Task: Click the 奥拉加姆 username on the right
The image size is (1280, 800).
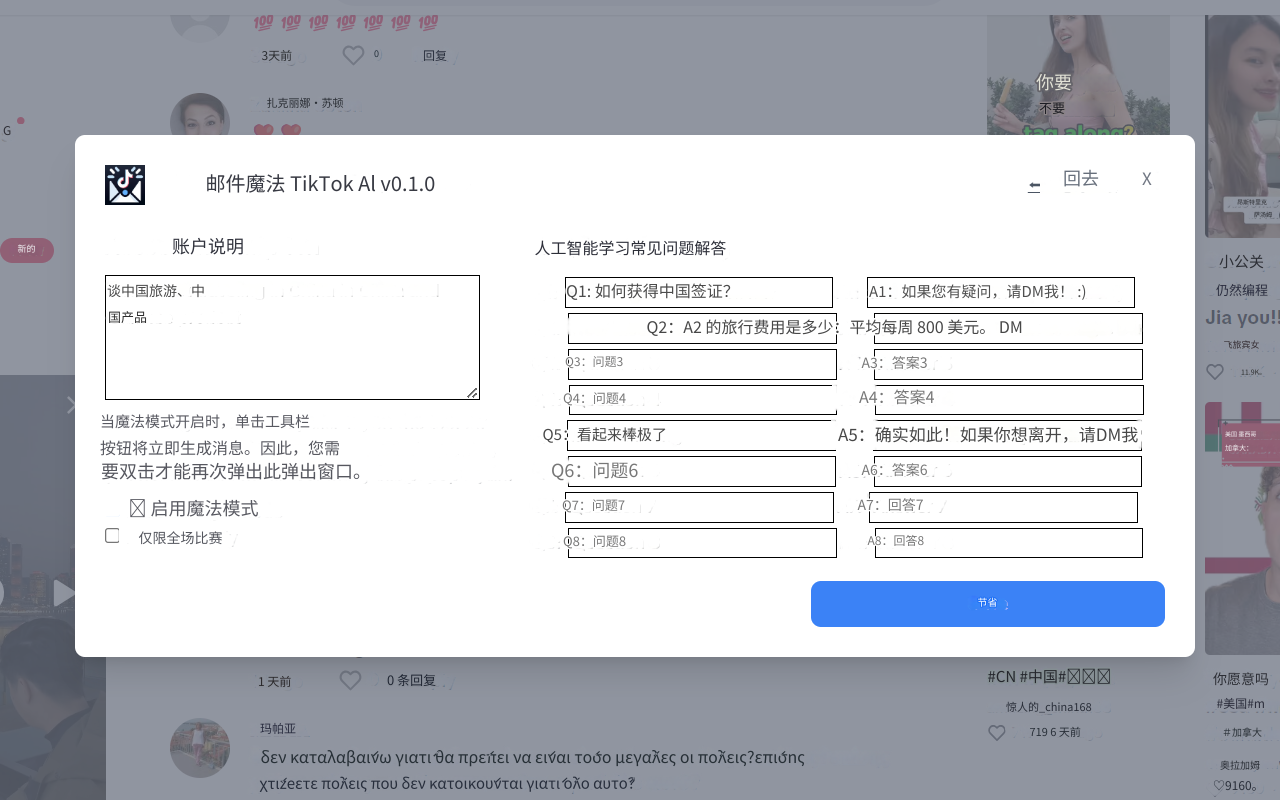Action: click(1240, 766)
